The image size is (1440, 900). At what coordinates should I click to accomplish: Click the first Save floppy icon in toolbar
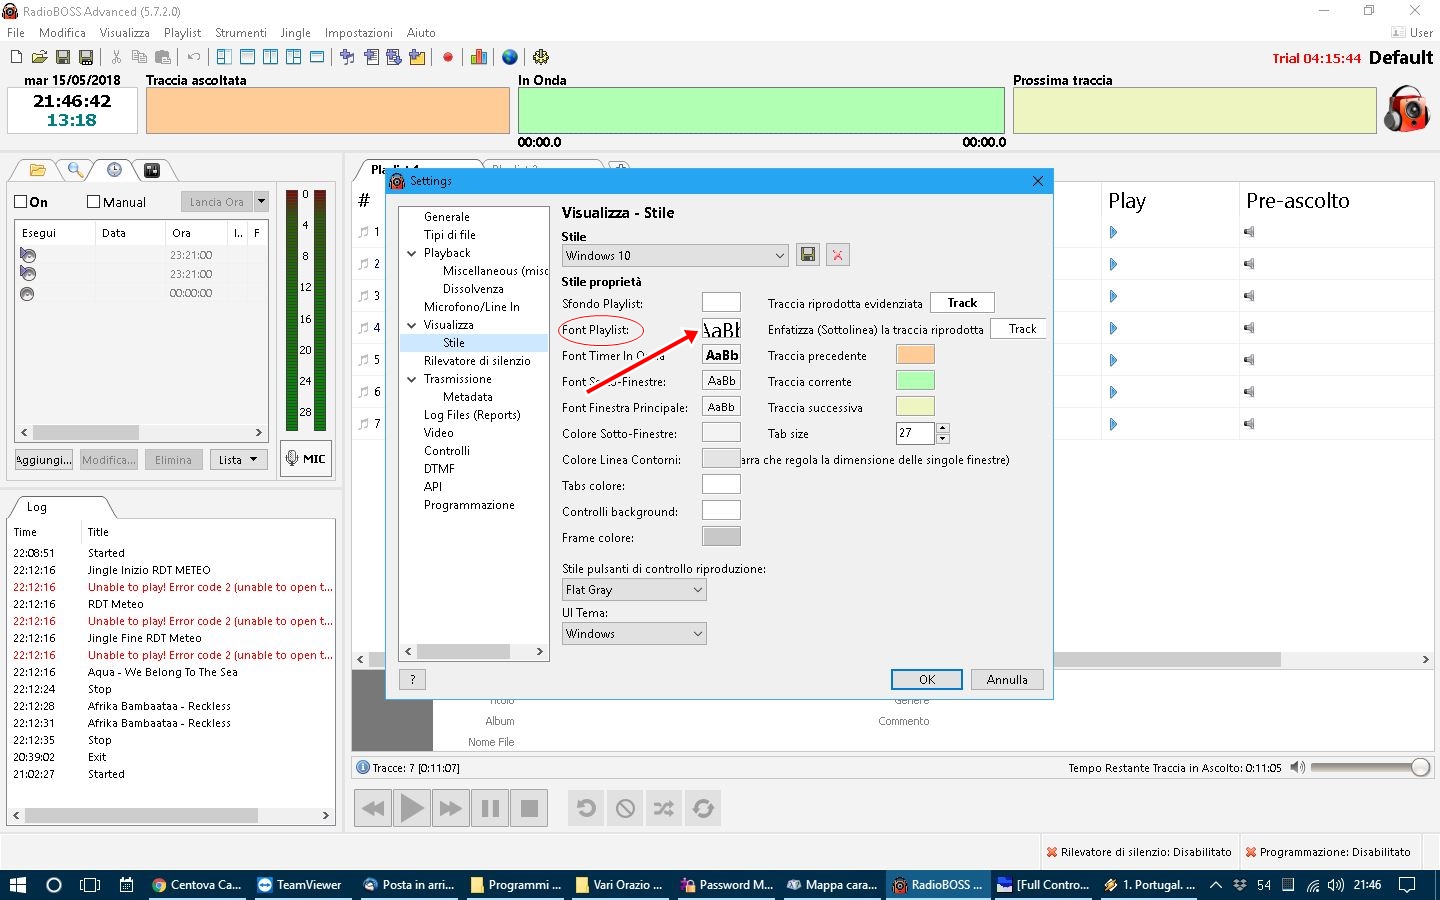(x=63, y=57)
